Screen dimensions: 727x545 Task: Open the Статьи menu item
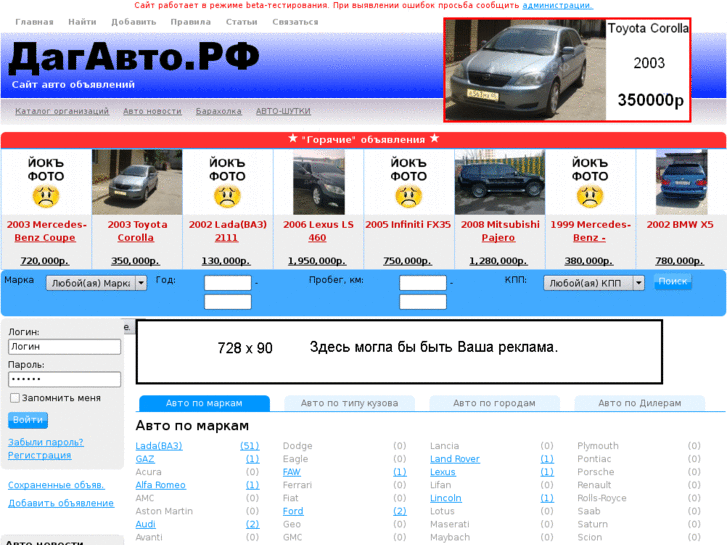[x=241, y=22]
